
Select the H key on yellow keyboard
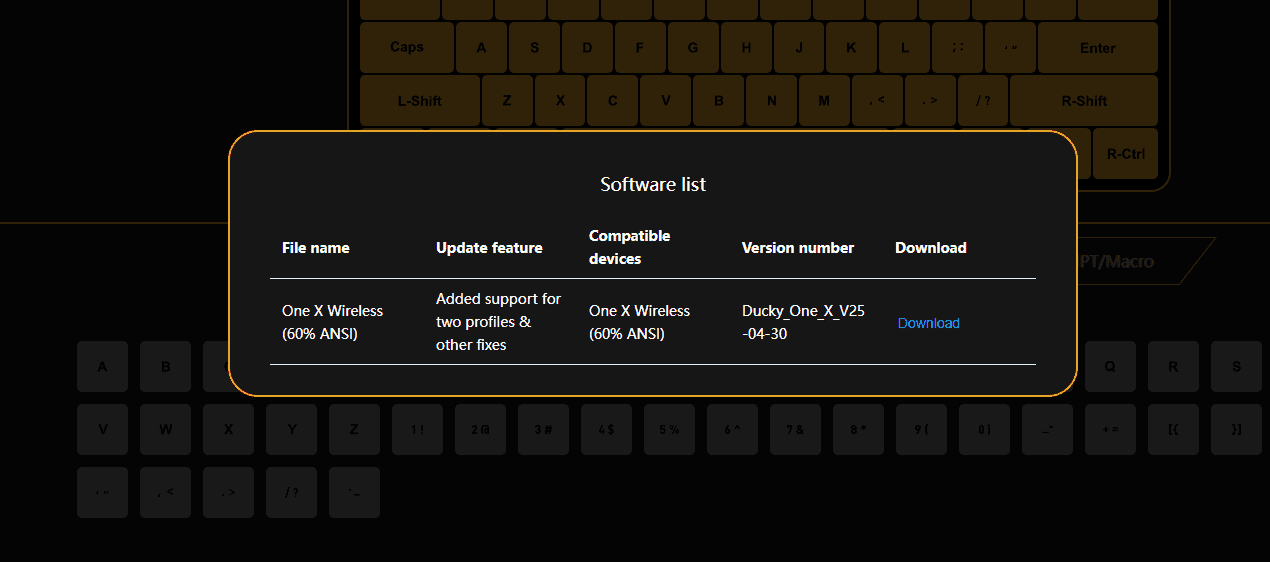(746, 47)
